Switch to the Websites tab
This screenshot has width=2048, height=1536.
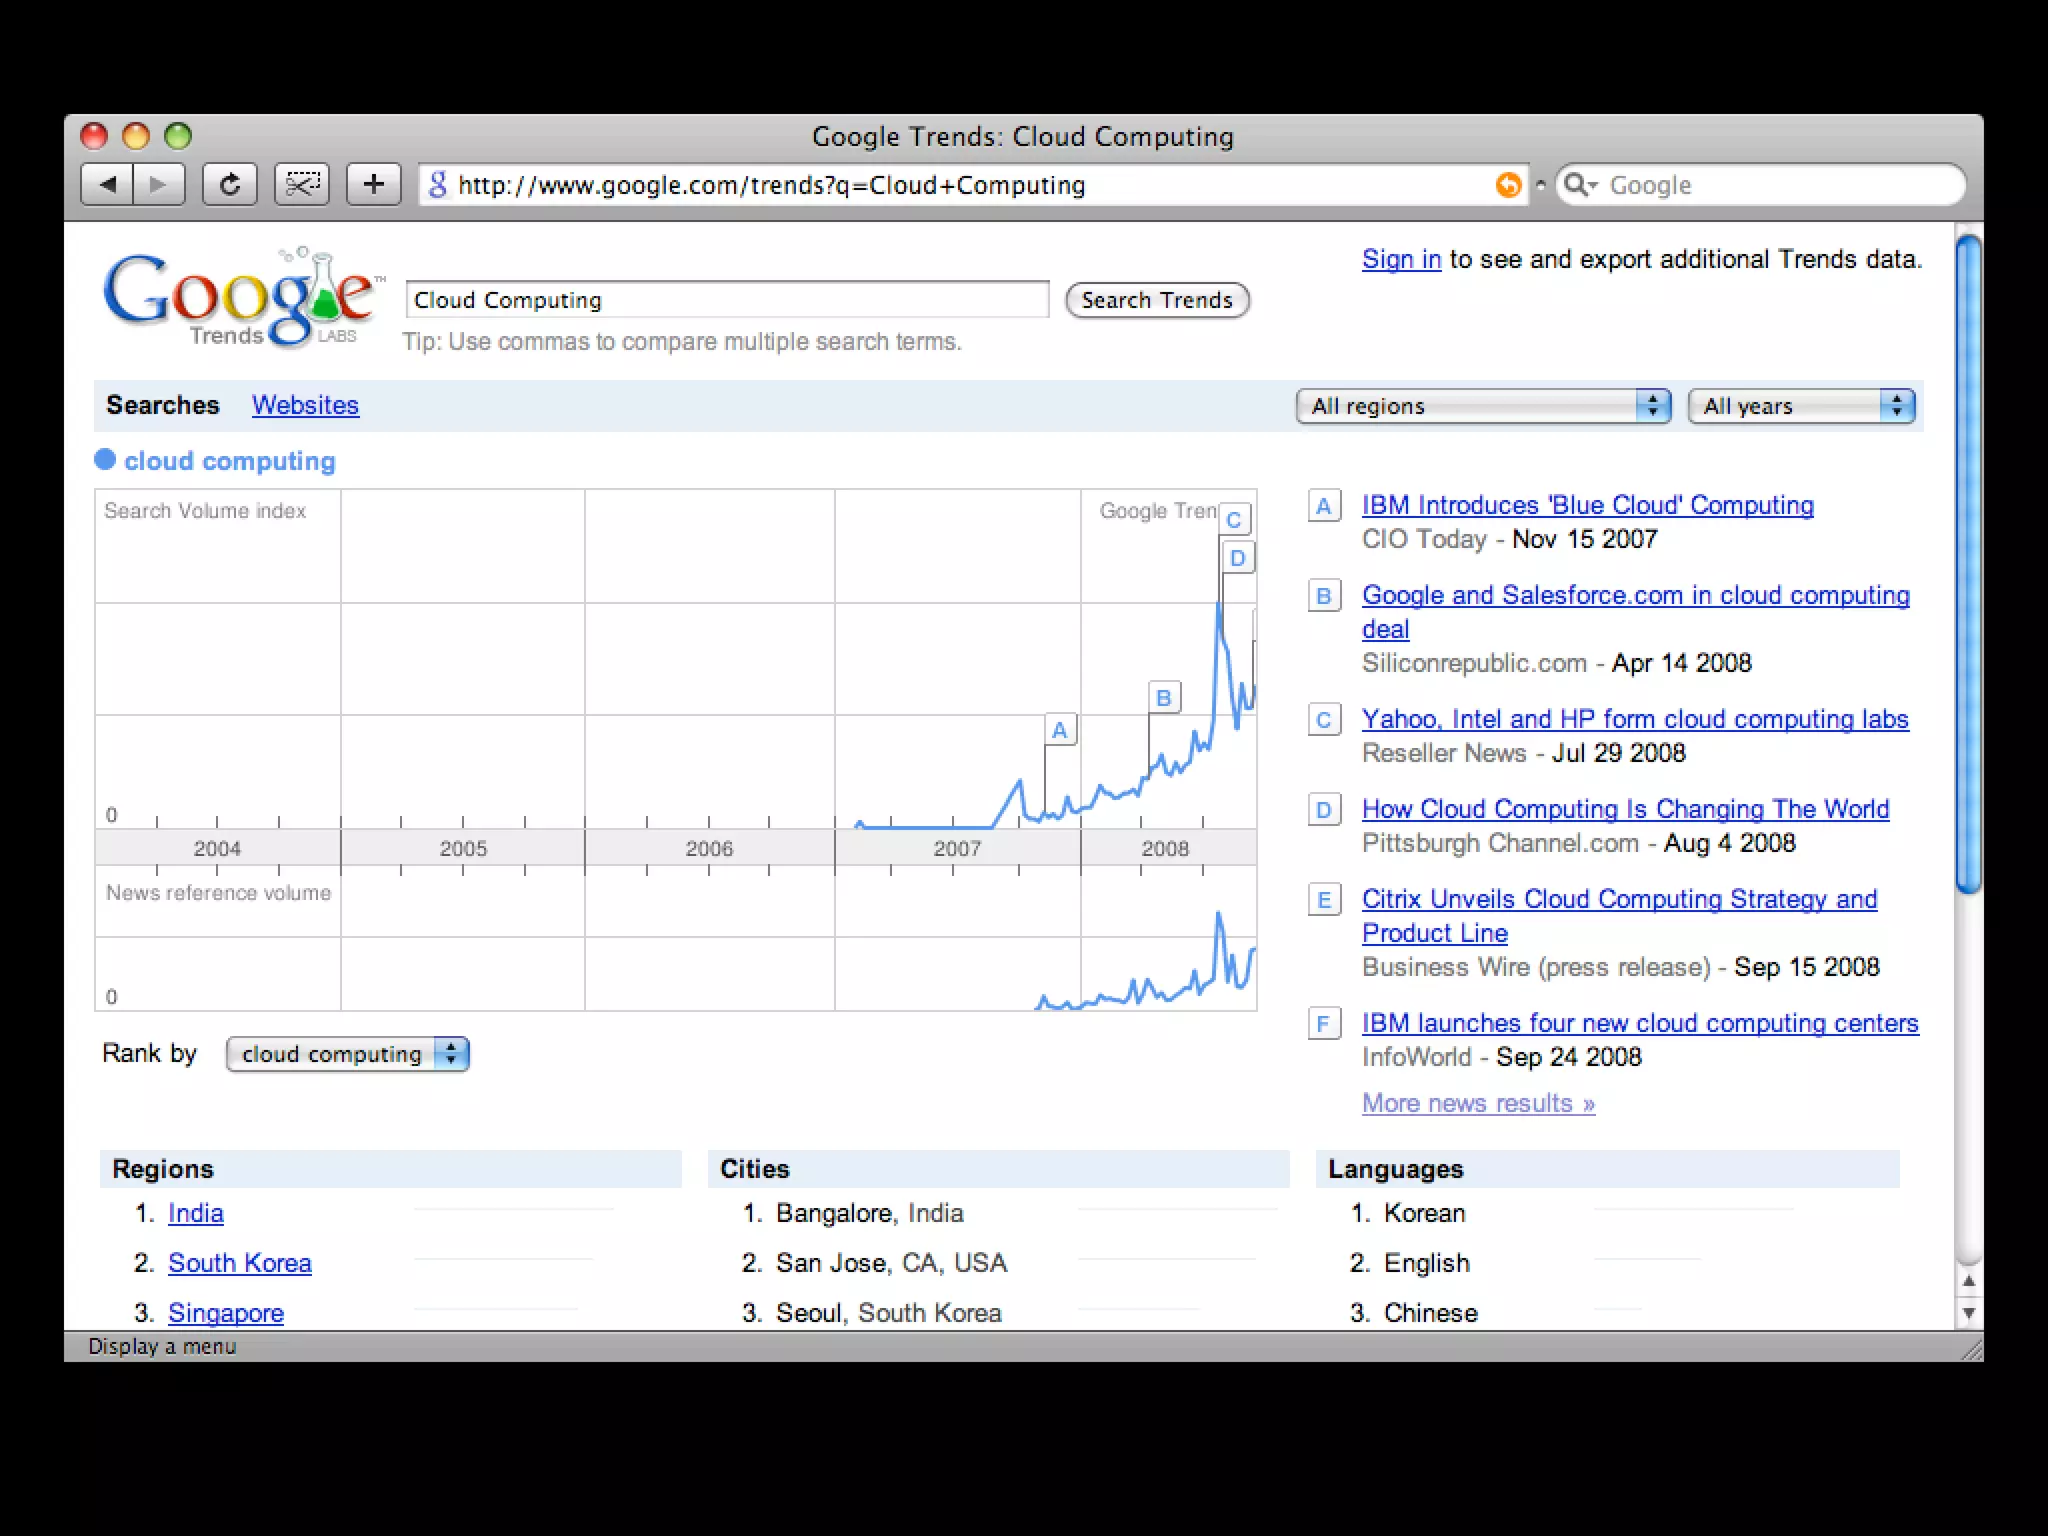(x=305, y=405)
